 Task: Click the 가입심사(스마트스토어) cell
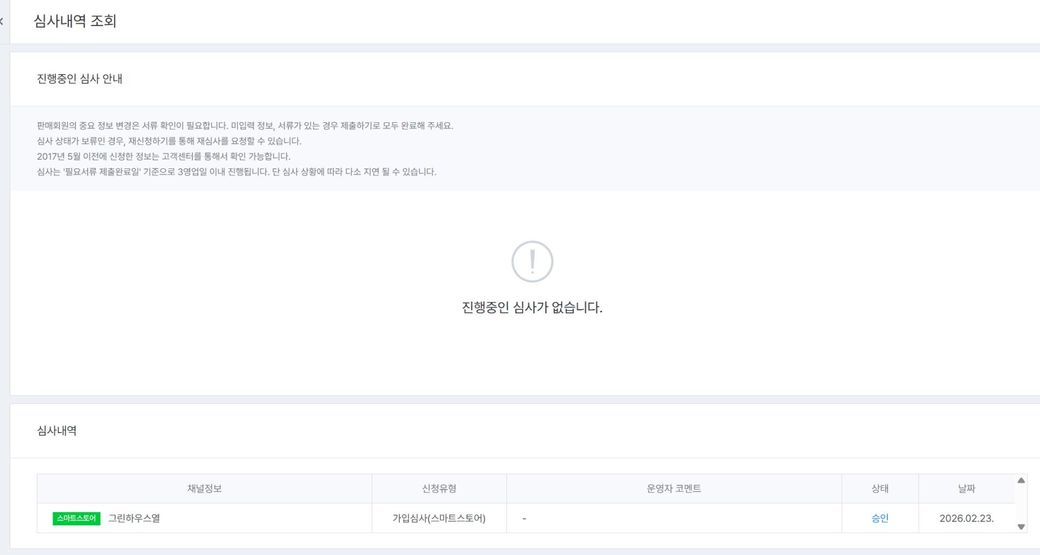pos(439,518)
